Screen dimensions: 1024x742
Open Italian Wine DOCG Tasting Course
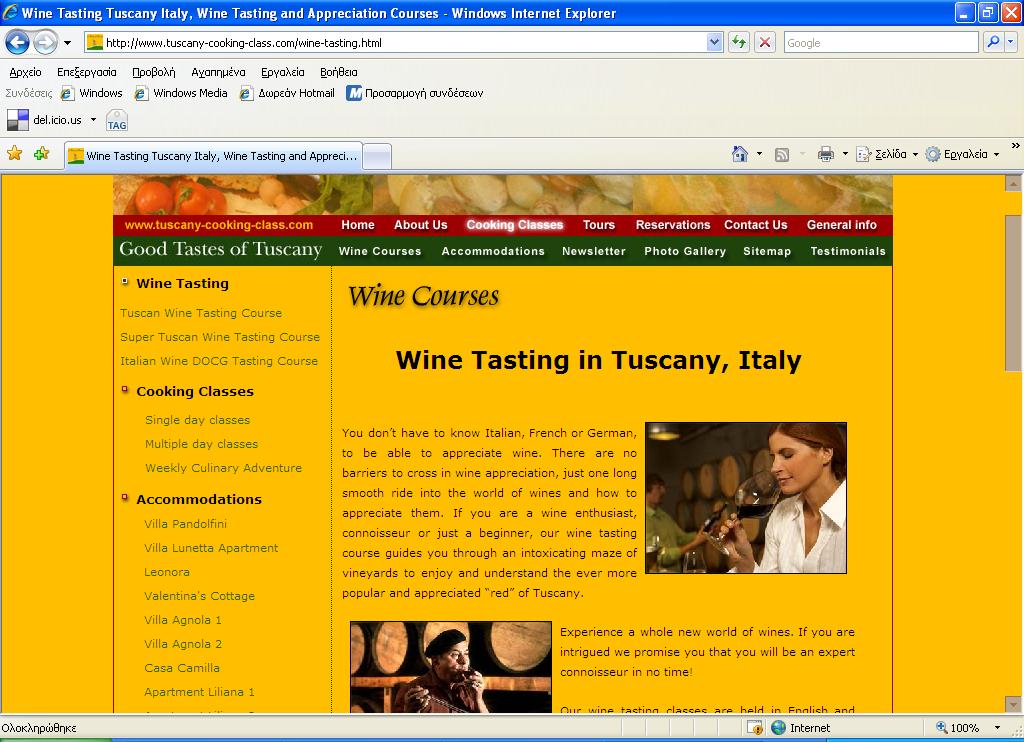coord(219,361)
